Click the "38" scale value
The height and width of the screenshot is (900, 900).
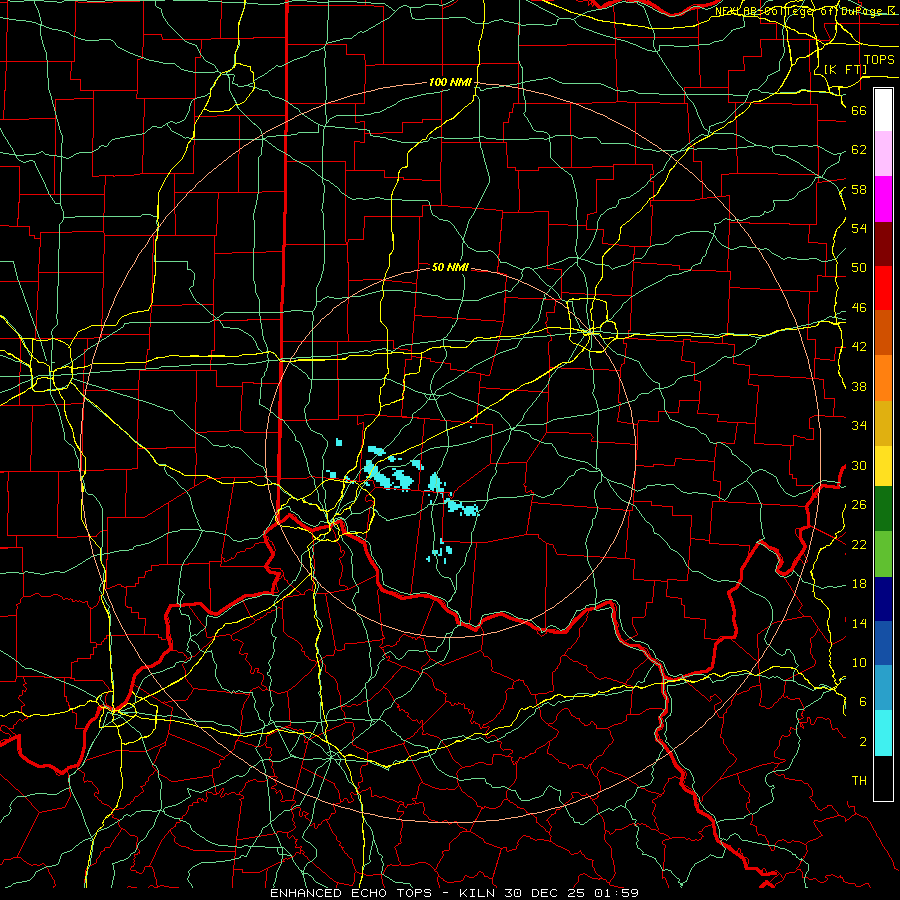[x=859, y=386]
